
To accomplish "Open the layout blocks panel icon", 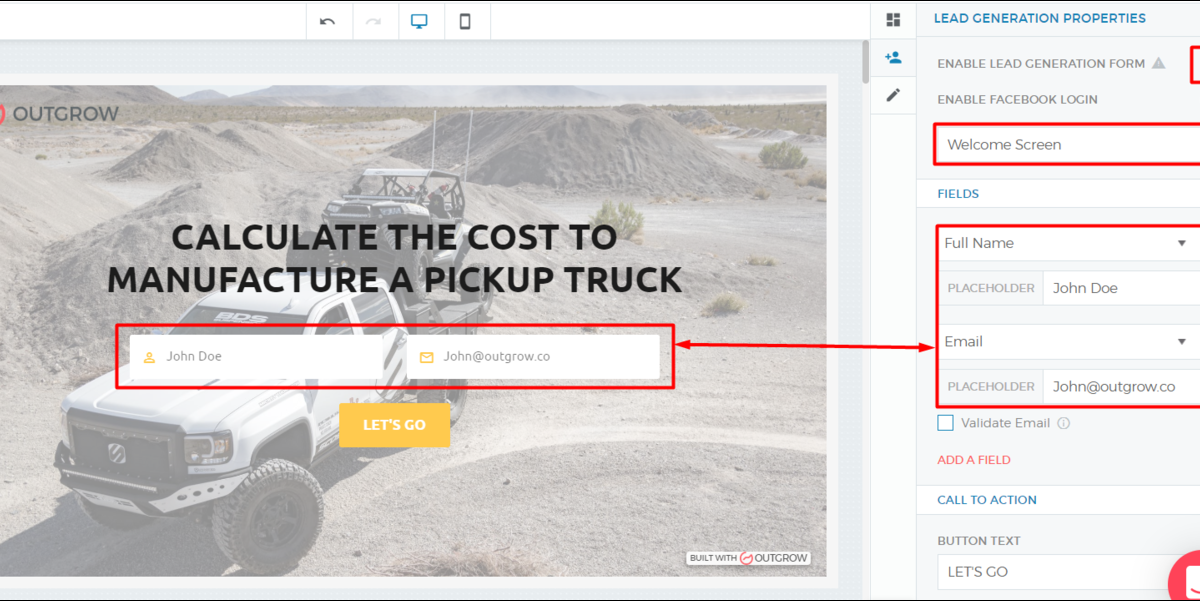I will [893, 20].
